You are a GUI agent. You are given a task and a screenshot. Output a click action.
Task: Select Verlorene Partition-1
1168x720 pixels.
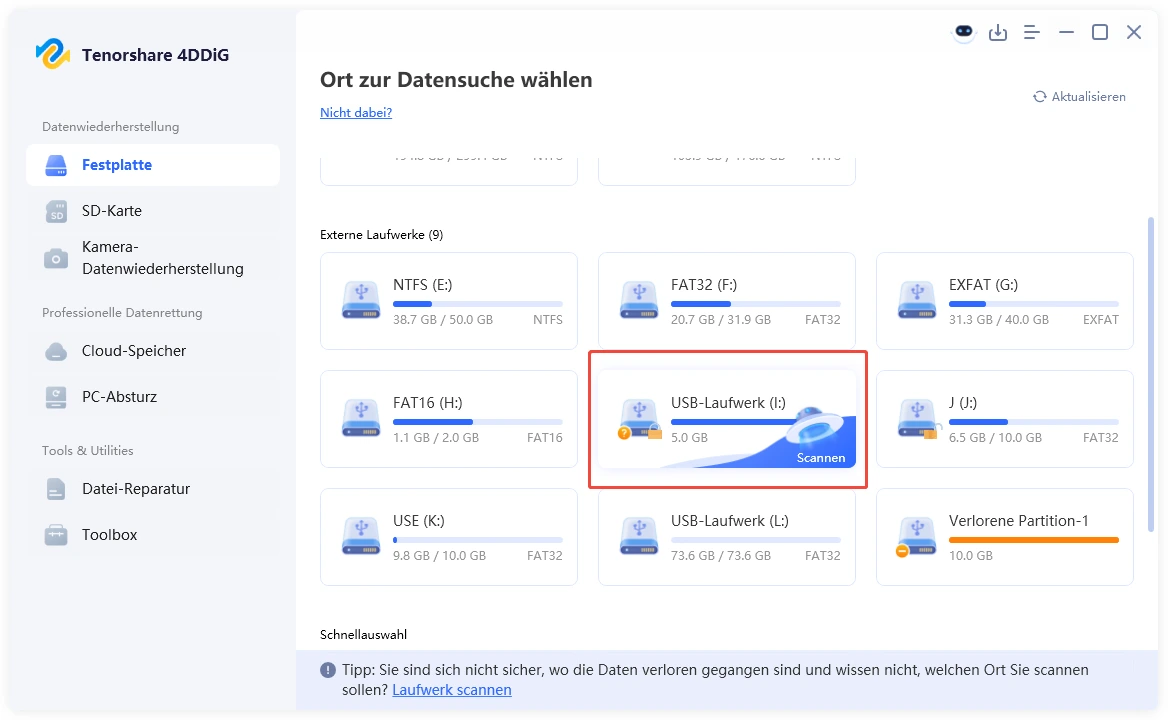coord(1003,537)
